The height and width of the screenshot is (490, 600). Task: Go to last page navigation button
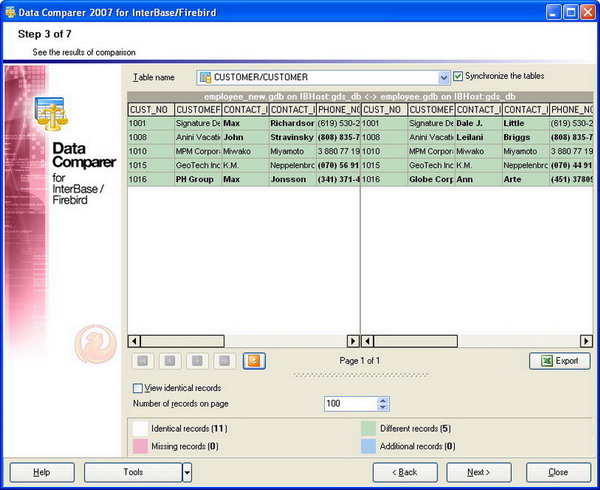pyautogui.click(x=225, y=361)
